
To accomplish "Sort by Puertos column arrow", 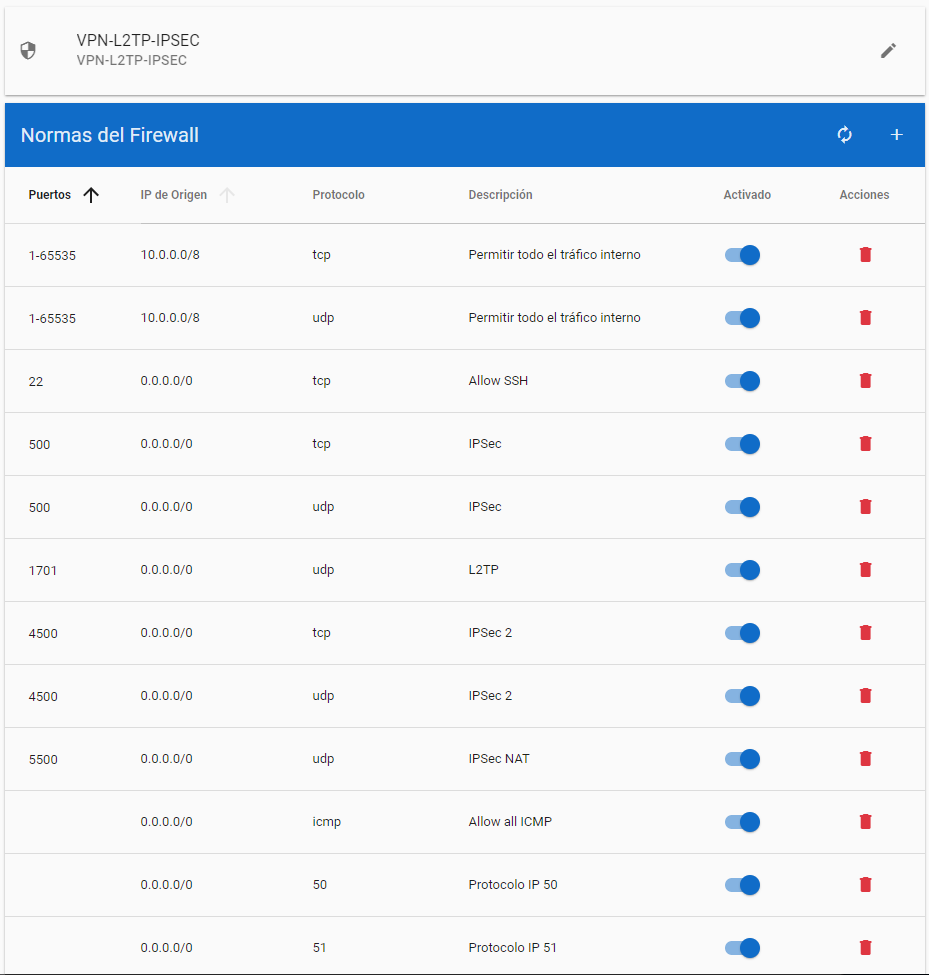I will tap(91, 195).
